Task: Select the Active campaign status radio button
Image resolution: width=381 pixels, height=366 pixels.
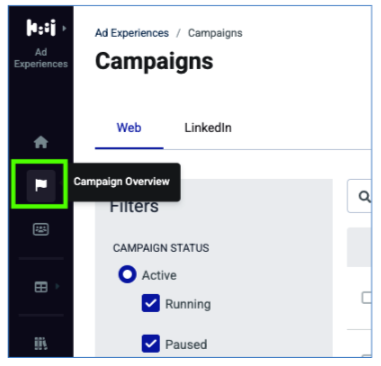Action: (127, 274)
